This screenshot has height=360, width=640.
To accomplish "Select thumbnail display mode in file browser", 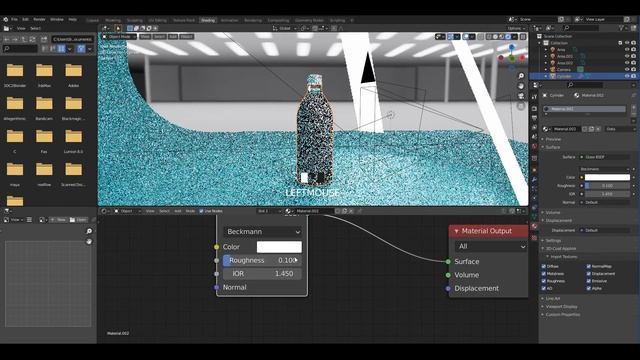I will click(61, 49).
